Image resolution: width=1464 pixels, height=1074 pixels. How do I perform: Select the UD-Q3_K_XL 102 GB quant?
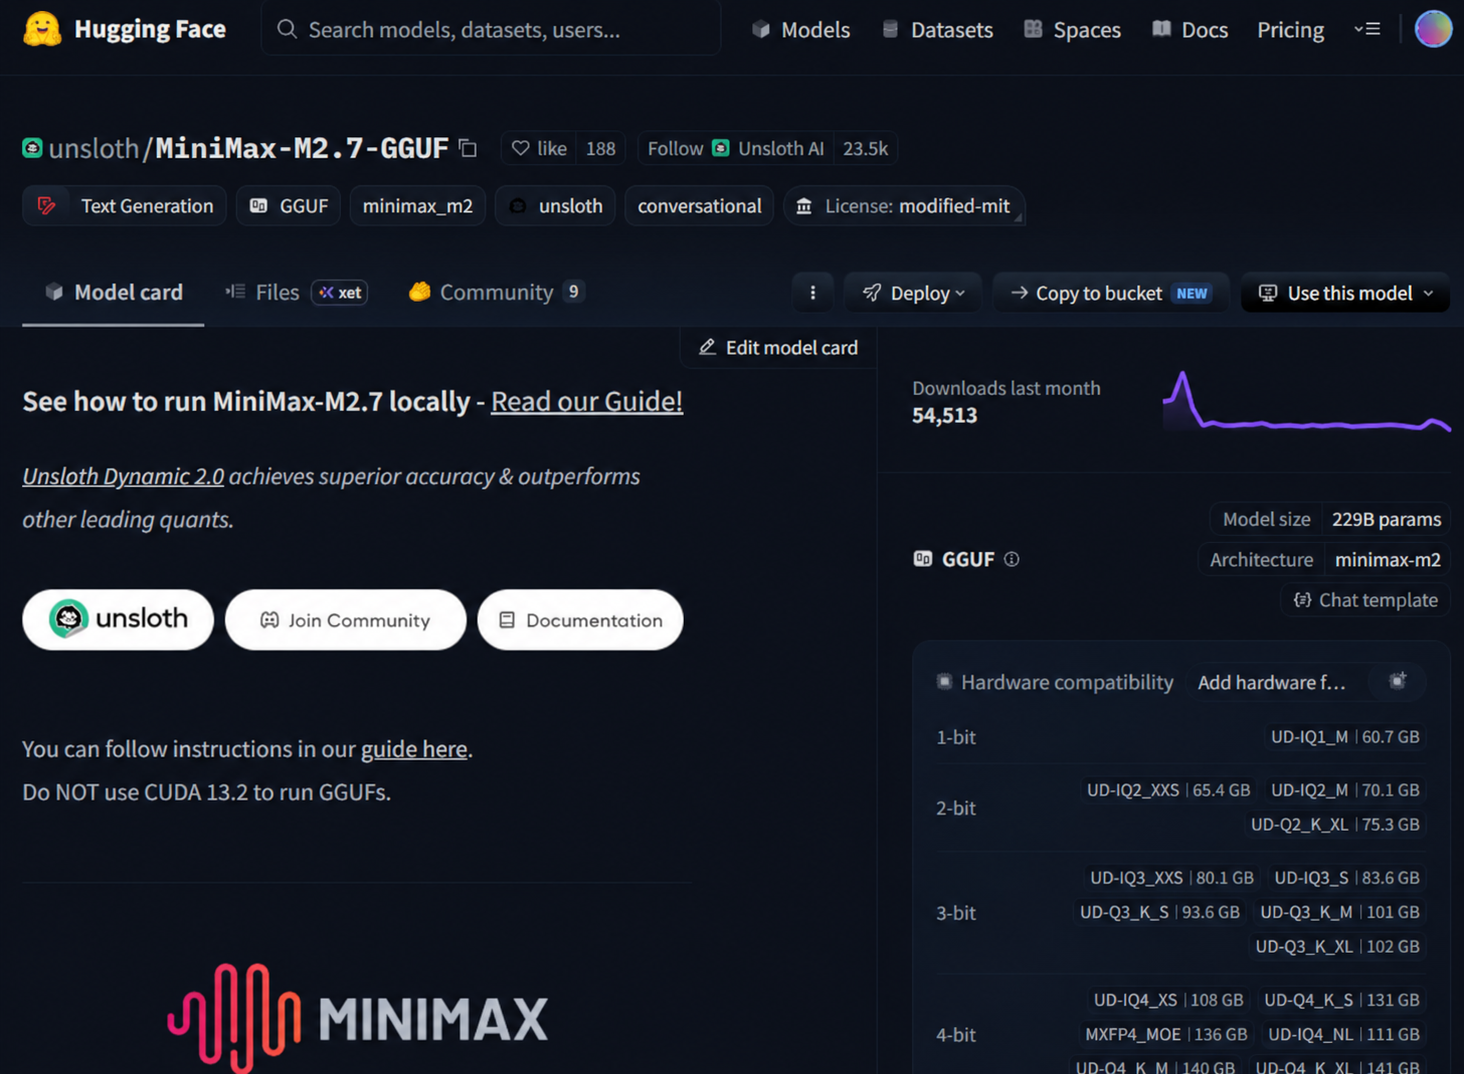click(1338, 946)
